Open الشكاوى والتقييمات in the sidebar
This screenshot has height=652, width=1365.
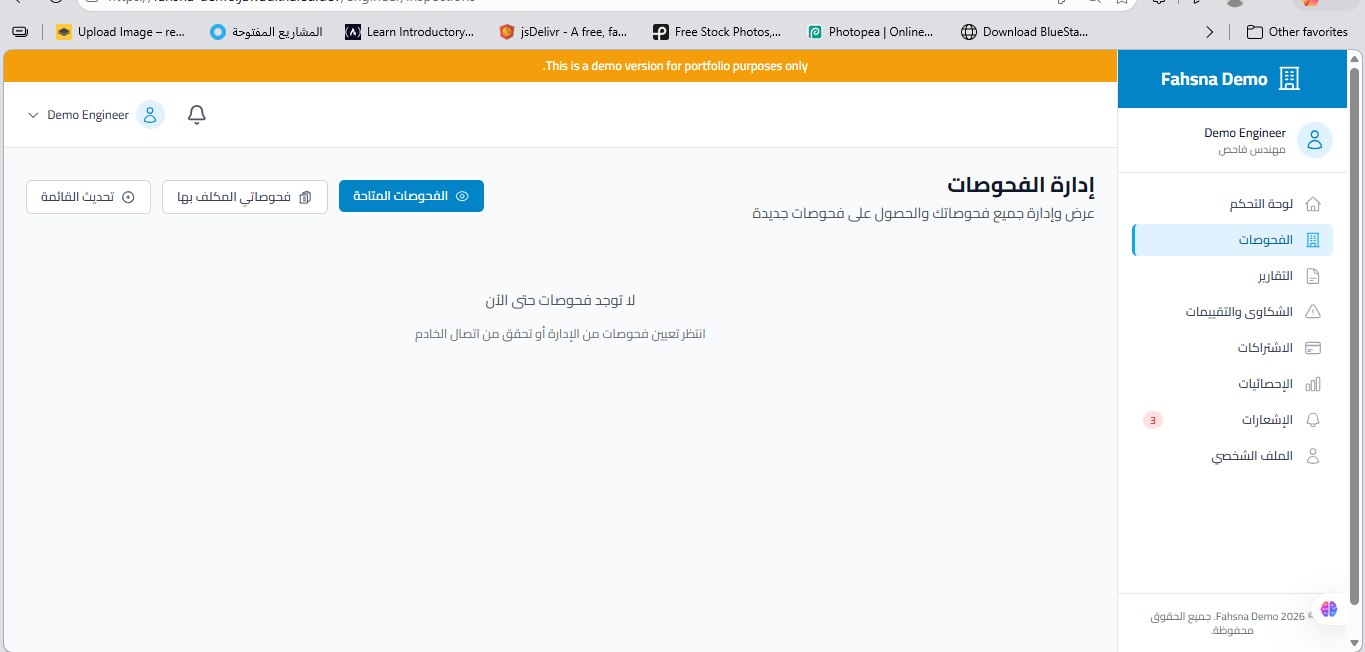1232,312
